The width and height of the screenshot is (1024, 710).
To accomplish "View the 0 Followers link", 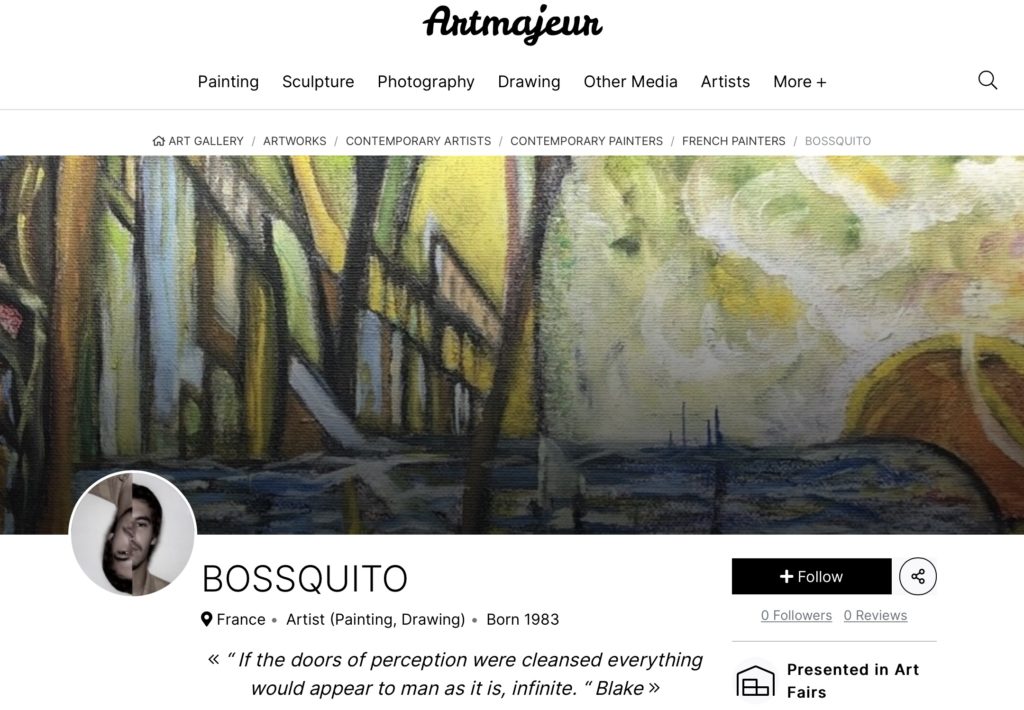I will point(796,615).
